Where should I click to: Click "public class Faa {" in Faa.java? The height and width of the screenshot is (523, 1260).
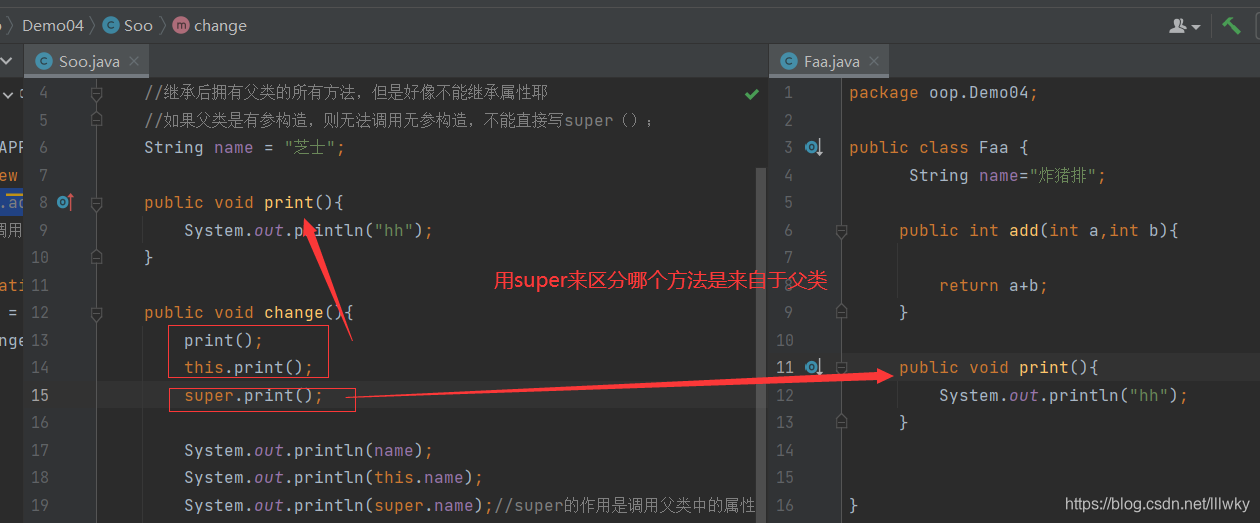tap(939, 147)
